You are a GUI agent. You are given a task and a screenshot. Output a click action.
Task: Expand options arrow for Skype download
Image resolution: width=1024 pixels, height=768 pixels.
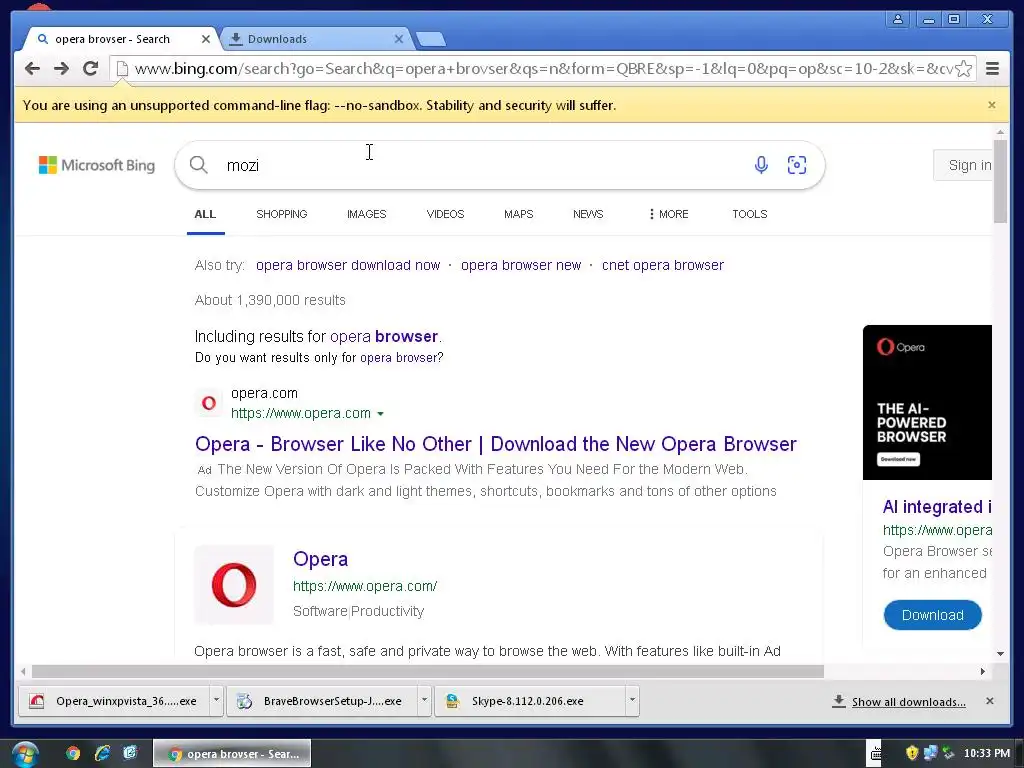tap(632, 701)
